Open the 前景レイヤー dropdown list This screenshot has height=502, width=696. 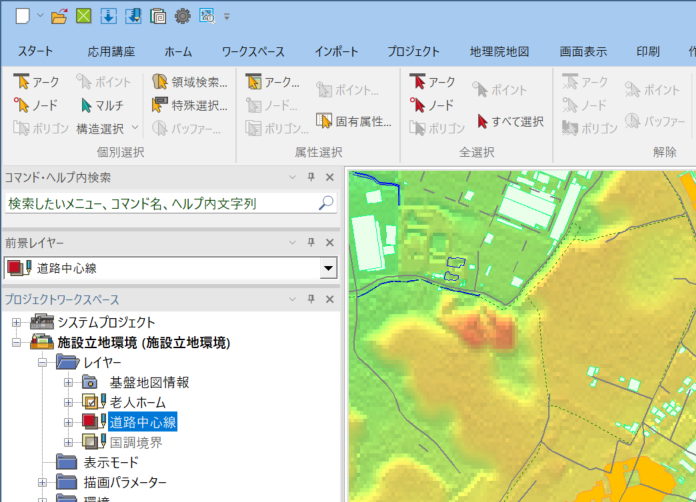point(327,268)
